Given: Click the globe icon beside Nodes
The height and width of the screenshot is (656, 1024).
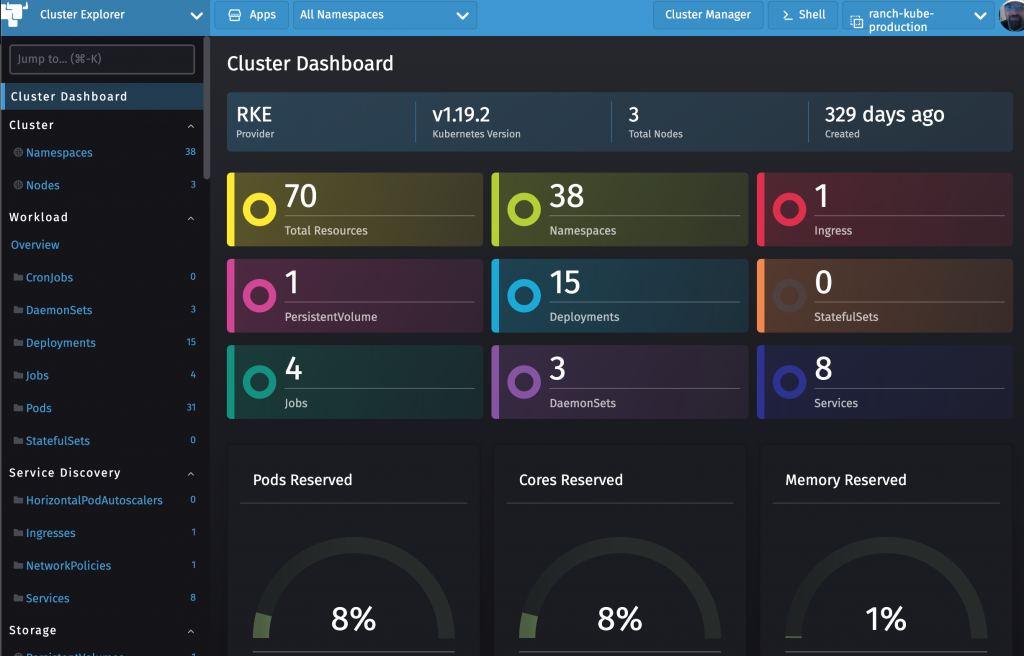Looking at the screenshot, I should coord(18,186).
